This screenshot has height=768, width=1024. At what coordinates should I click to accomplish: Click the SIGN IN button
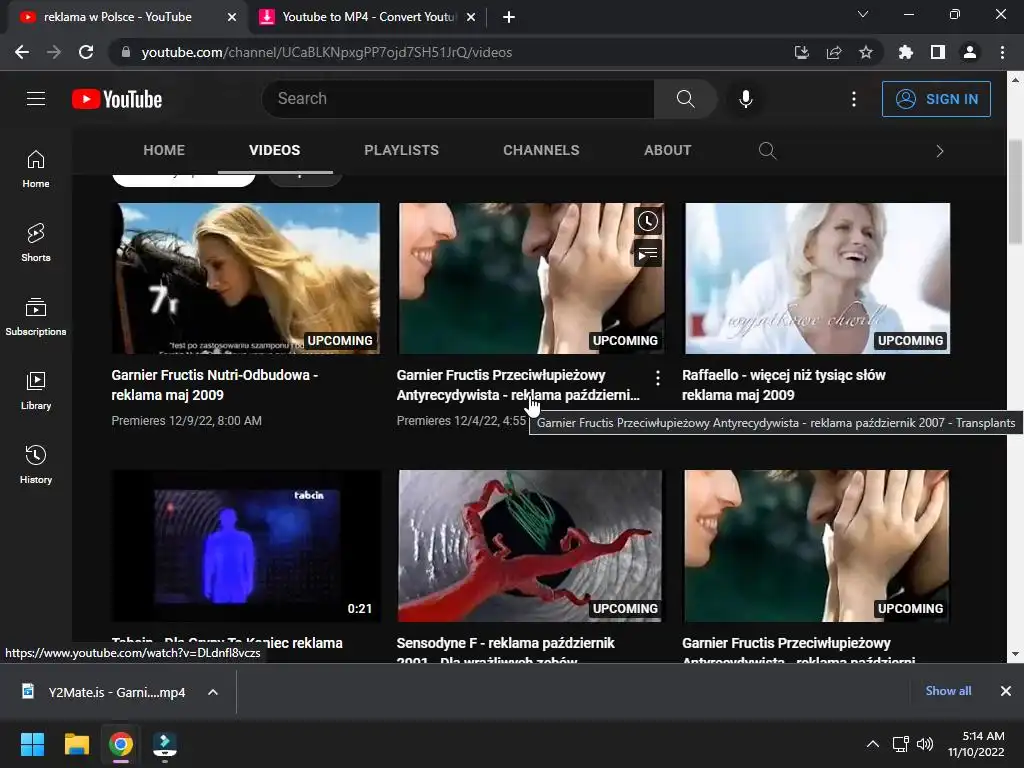coord(936,99)
